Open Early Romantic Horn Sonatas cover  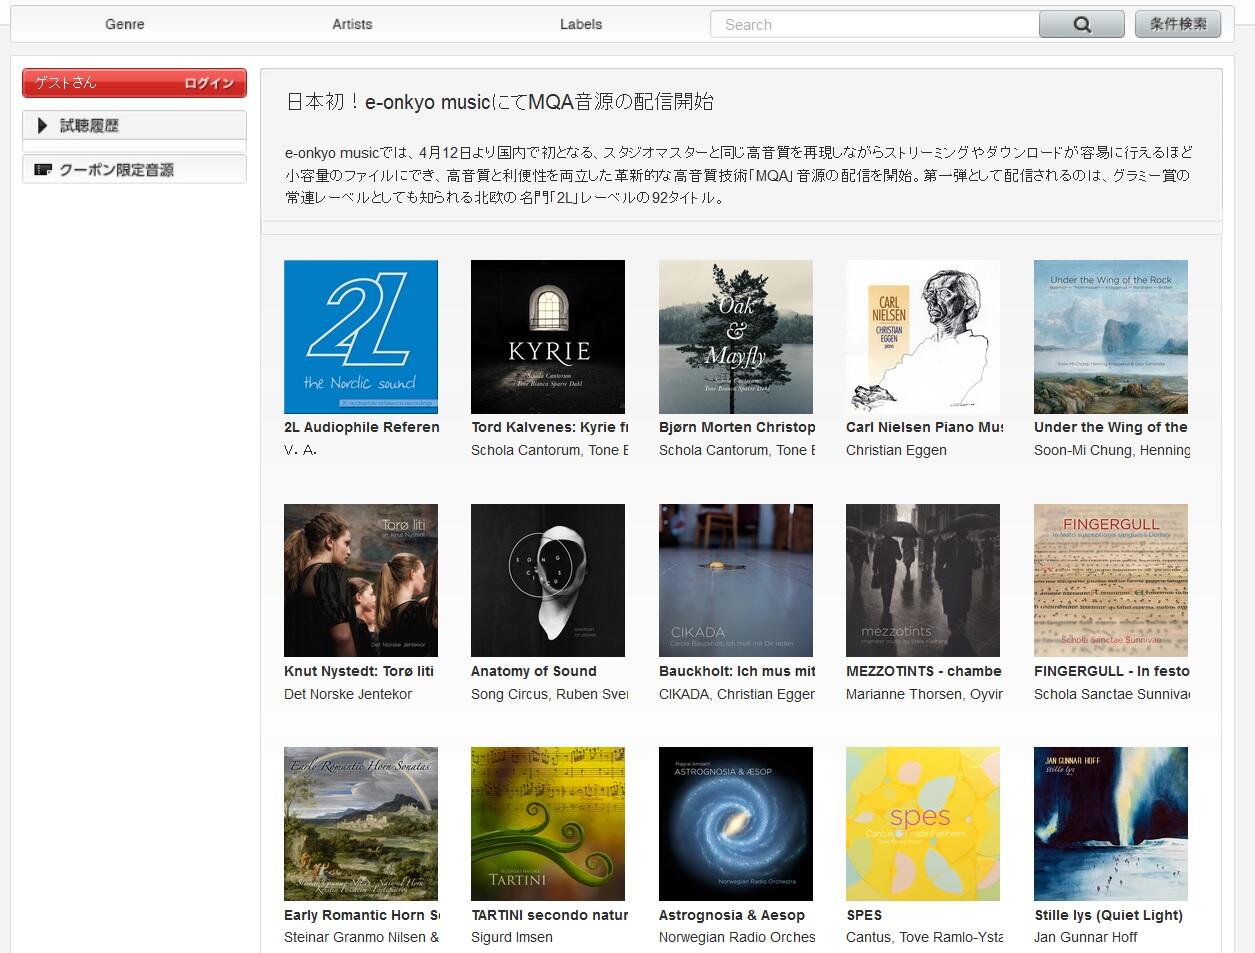click(361, 824)
